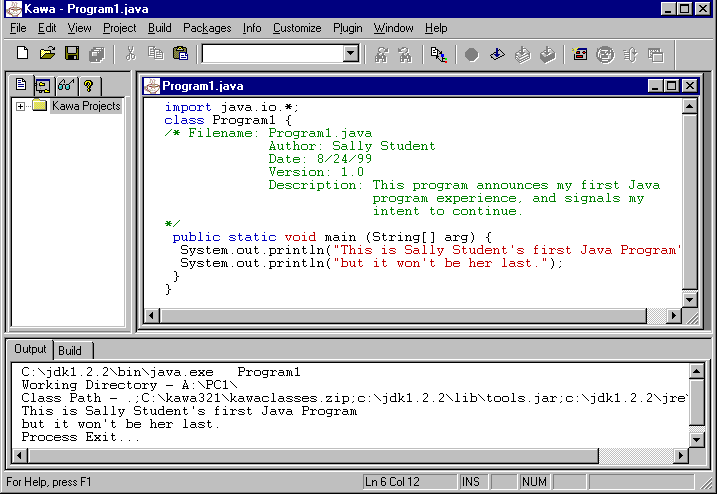Click the greyed windows icon ending the toolbar

tap(656, 55)
